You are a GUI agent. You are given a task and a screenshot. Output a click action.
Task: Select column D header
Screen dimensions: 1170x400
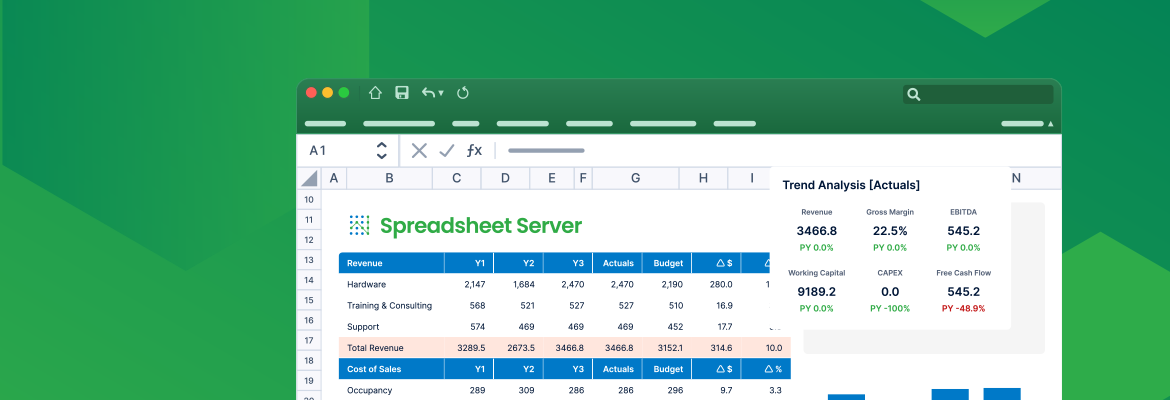pyautogui.click(x=505, y=178)
